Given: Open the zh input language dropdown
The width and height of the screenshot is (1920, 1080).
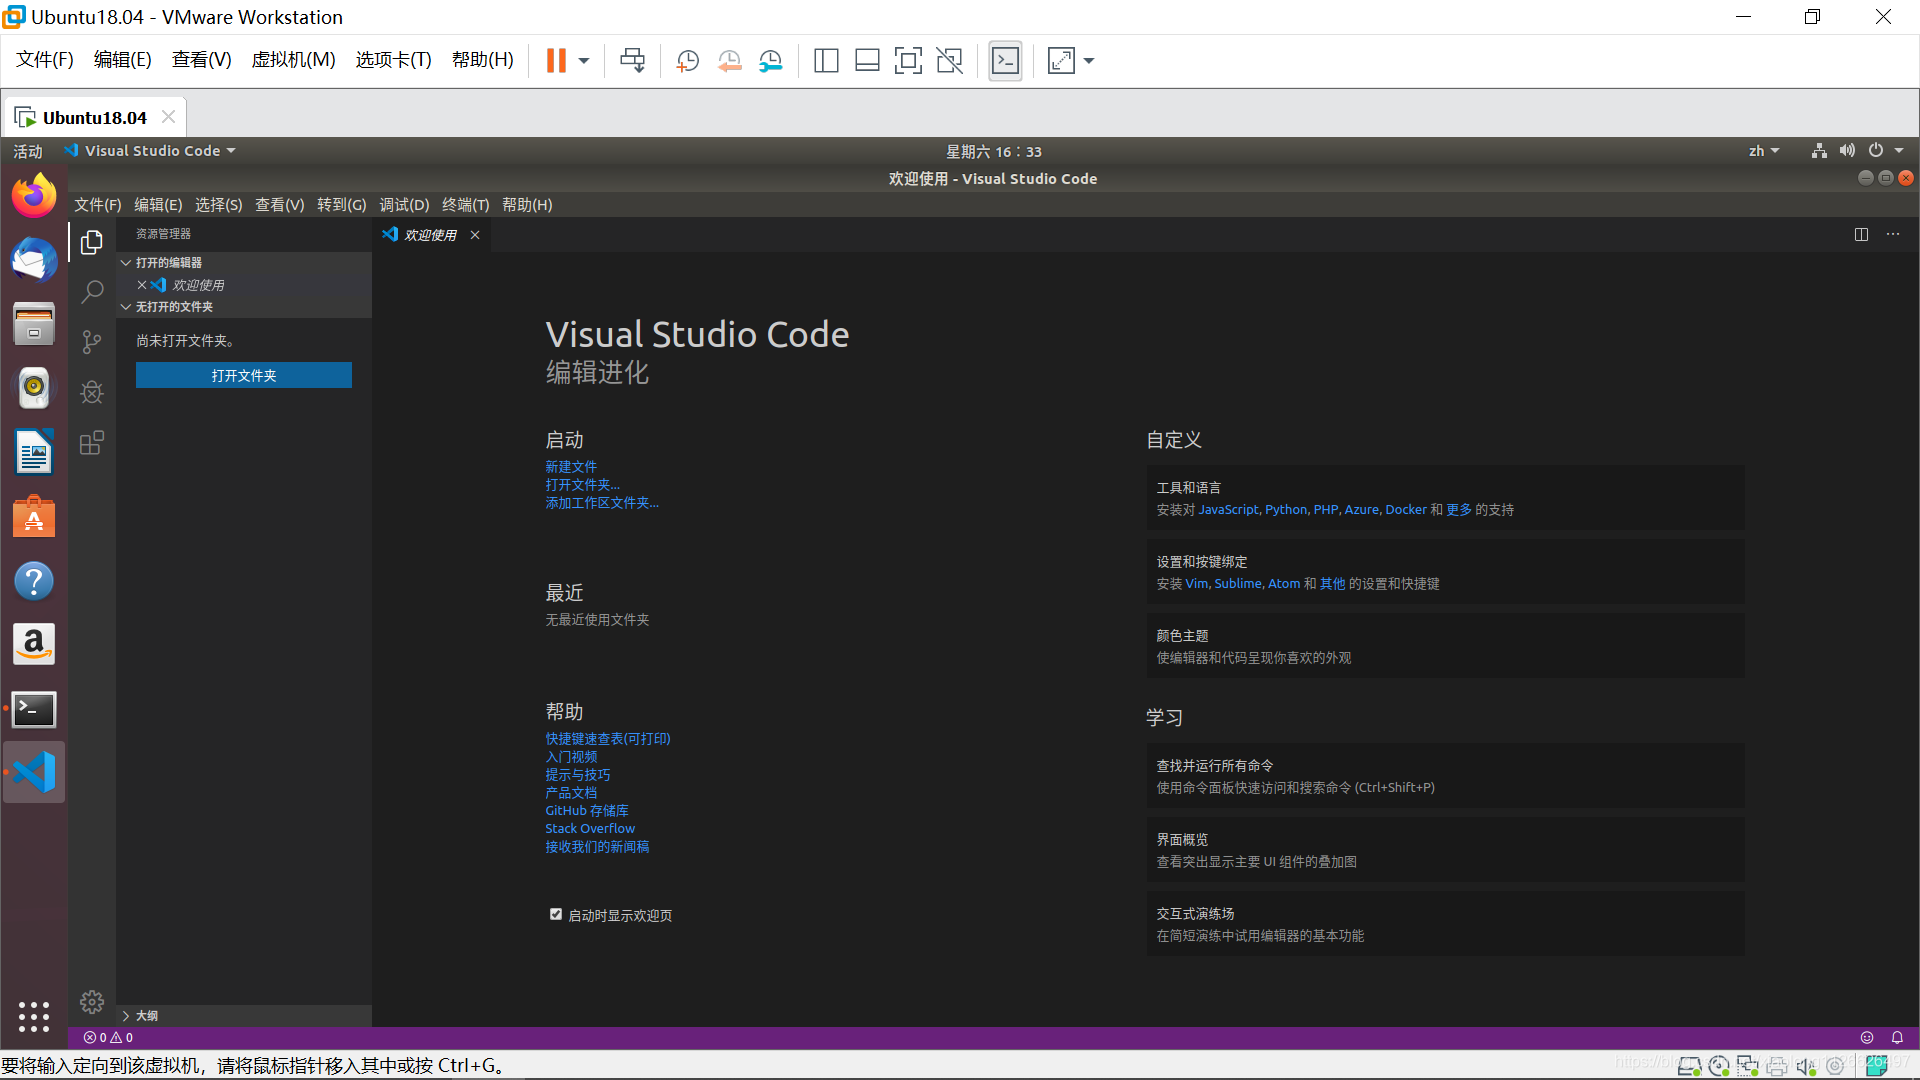Looking at the screenshot, I should point(1763,151).
